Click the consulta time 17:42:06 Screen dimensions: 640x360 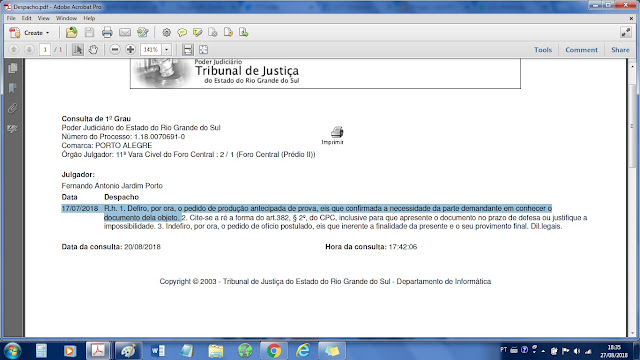pyautogui.click(x=403, y=247)
